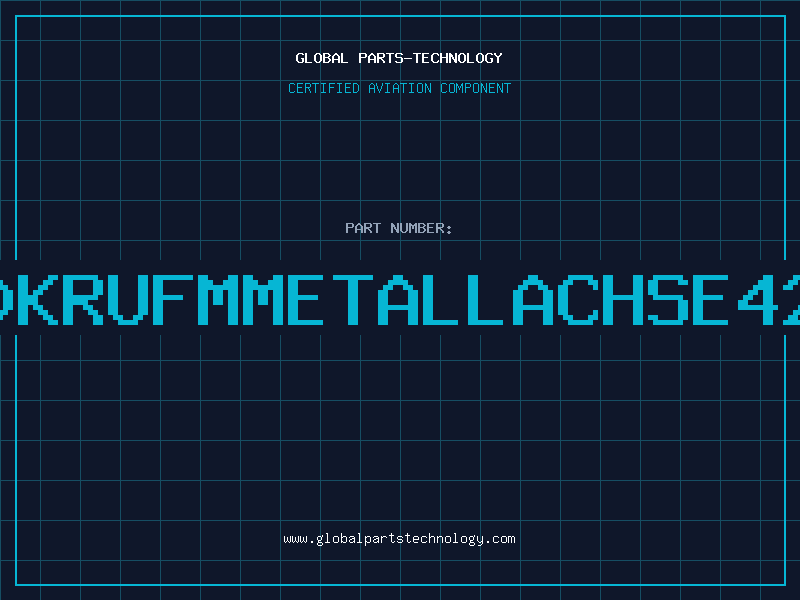Click the www.globalpartstechnology.com website link
This screenshot has width=800, height=600.
(399, 539)
